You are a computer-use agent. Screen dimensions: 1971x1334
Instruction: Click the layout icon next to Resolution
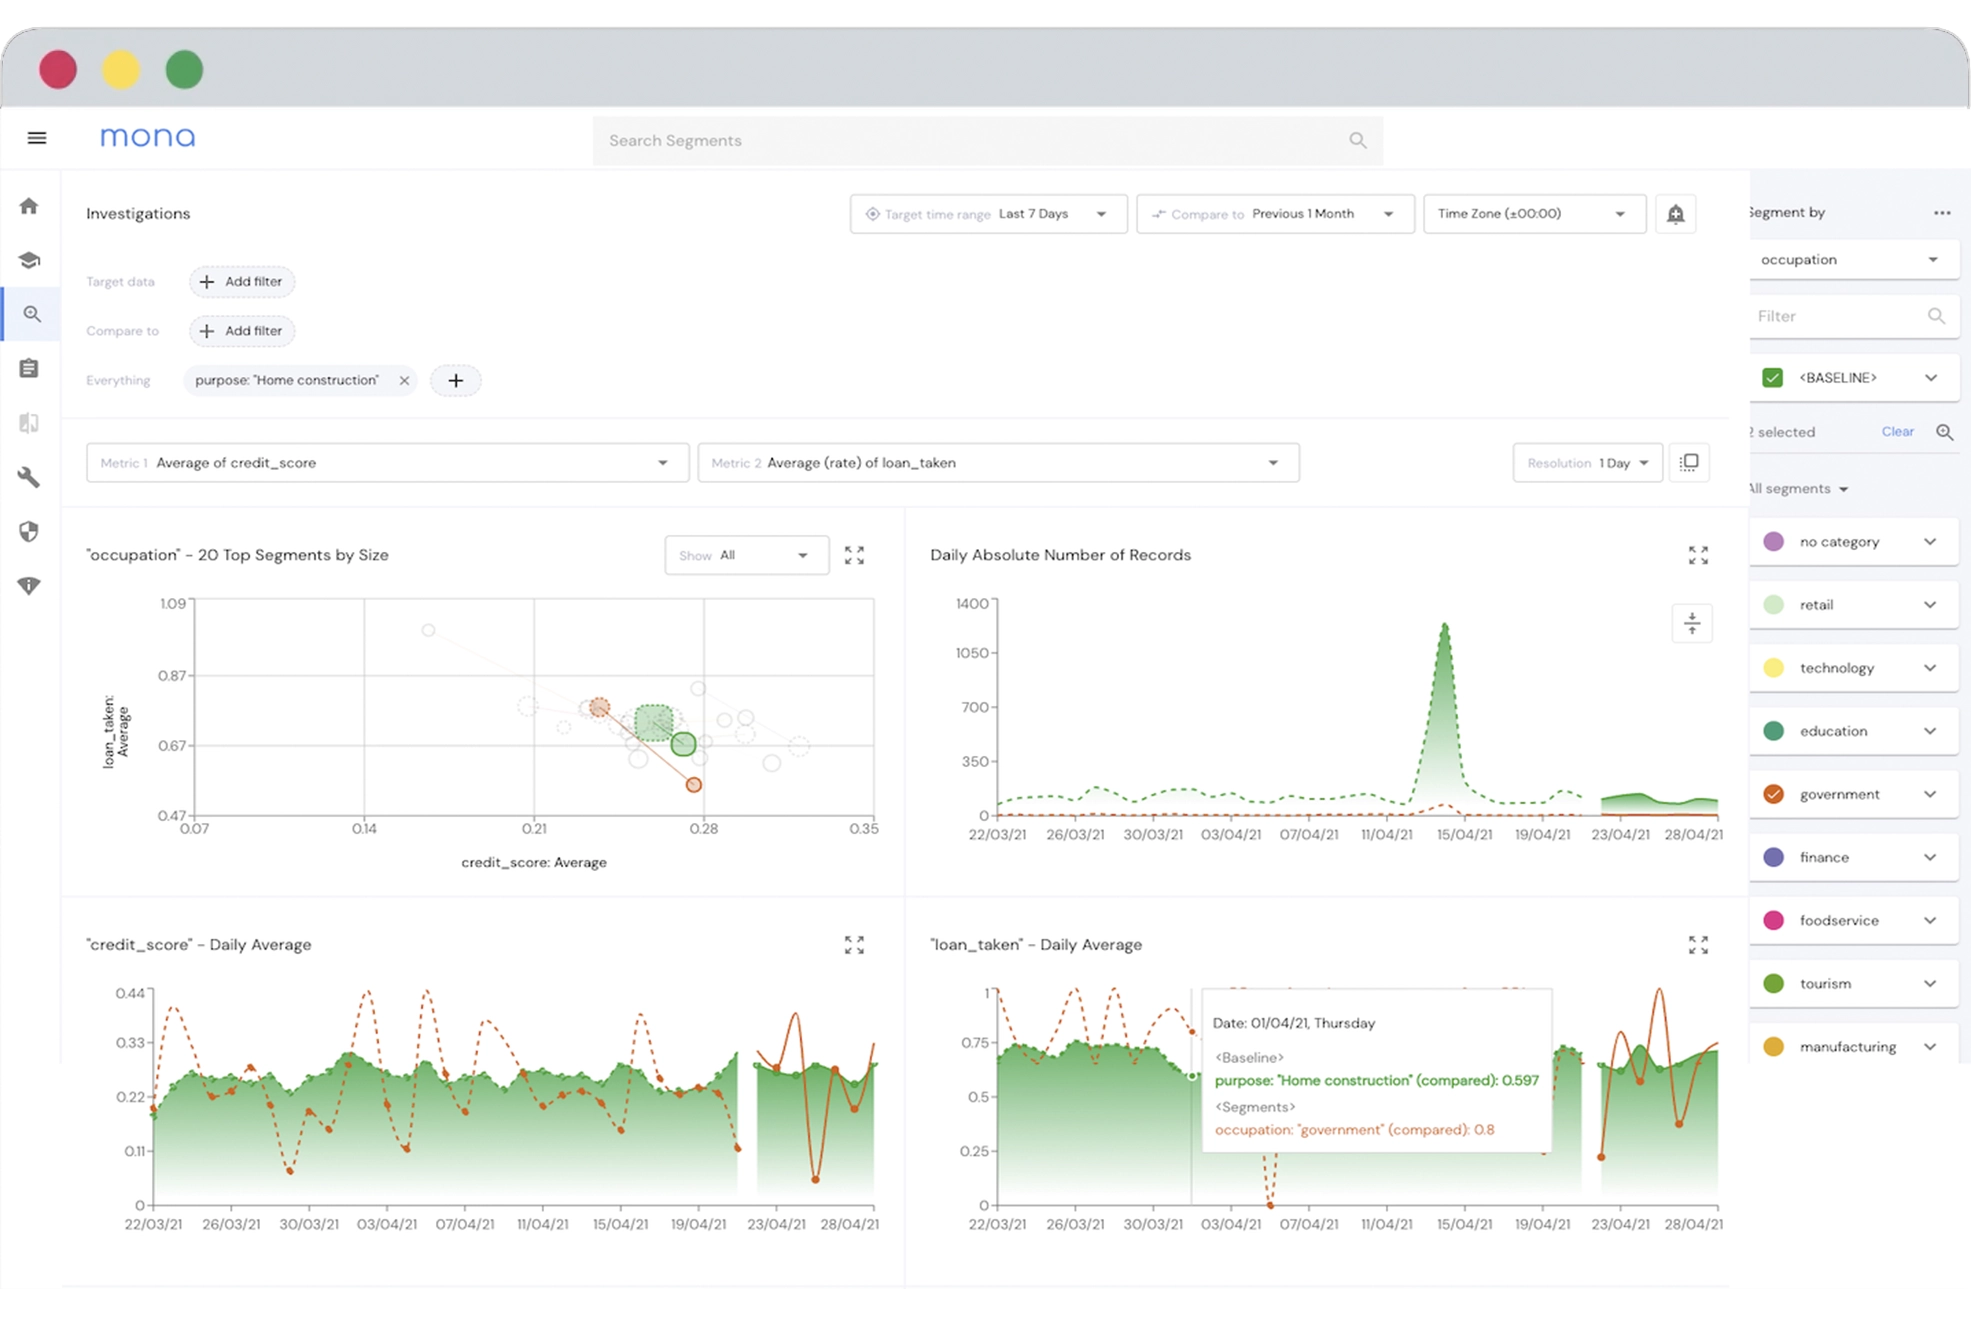click(1689, 462)
